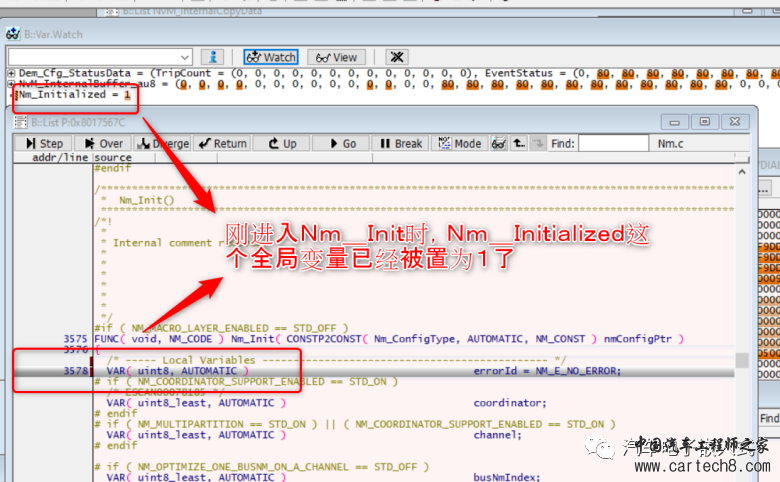Click the Go run button
The width and height of the screenshot is (780, 482).
pos(341,143)
